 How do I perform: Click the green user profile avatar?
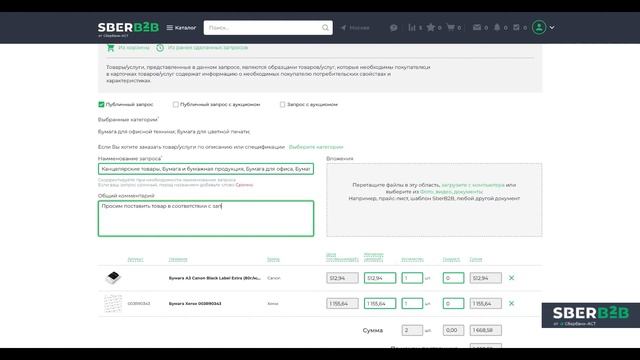point(539,27)
